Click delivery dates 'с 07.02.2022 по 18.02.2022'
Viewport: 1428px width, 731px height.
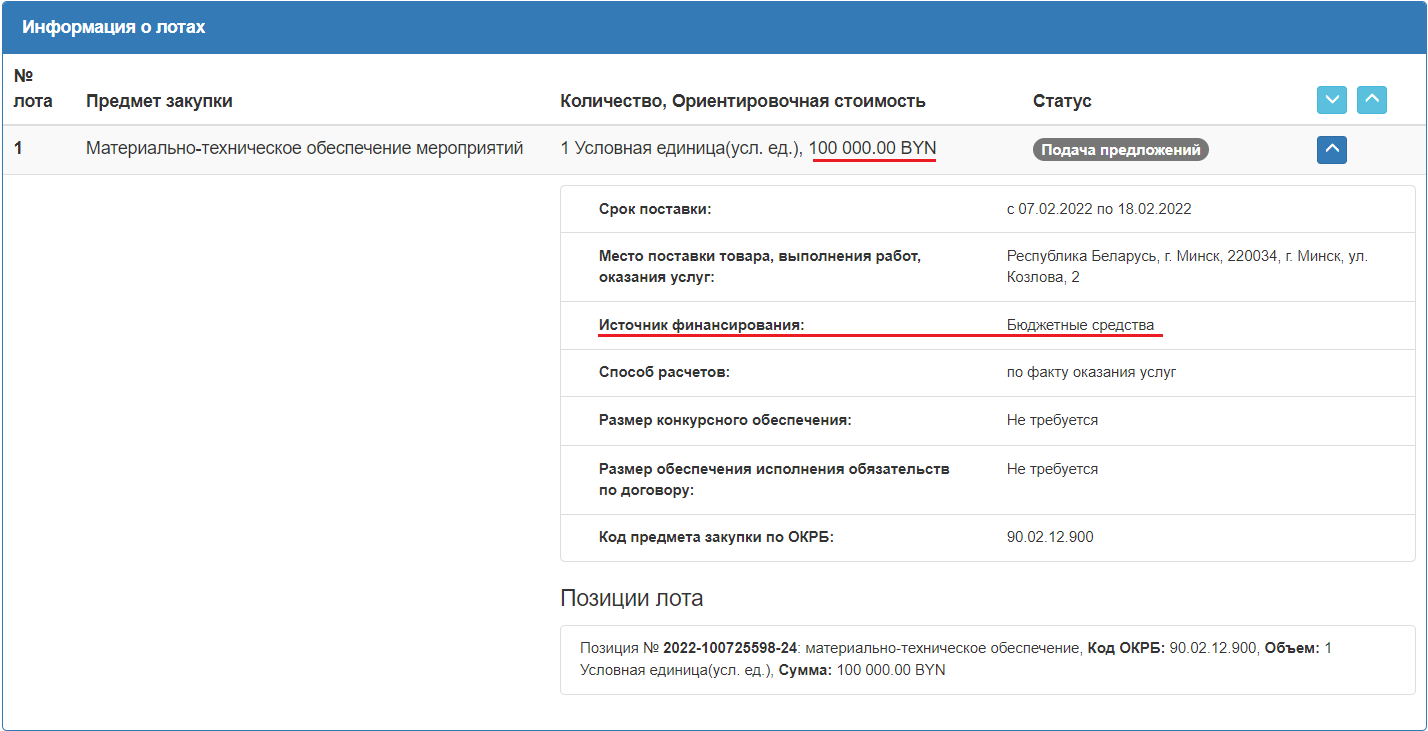click(x=1099, y=209)
